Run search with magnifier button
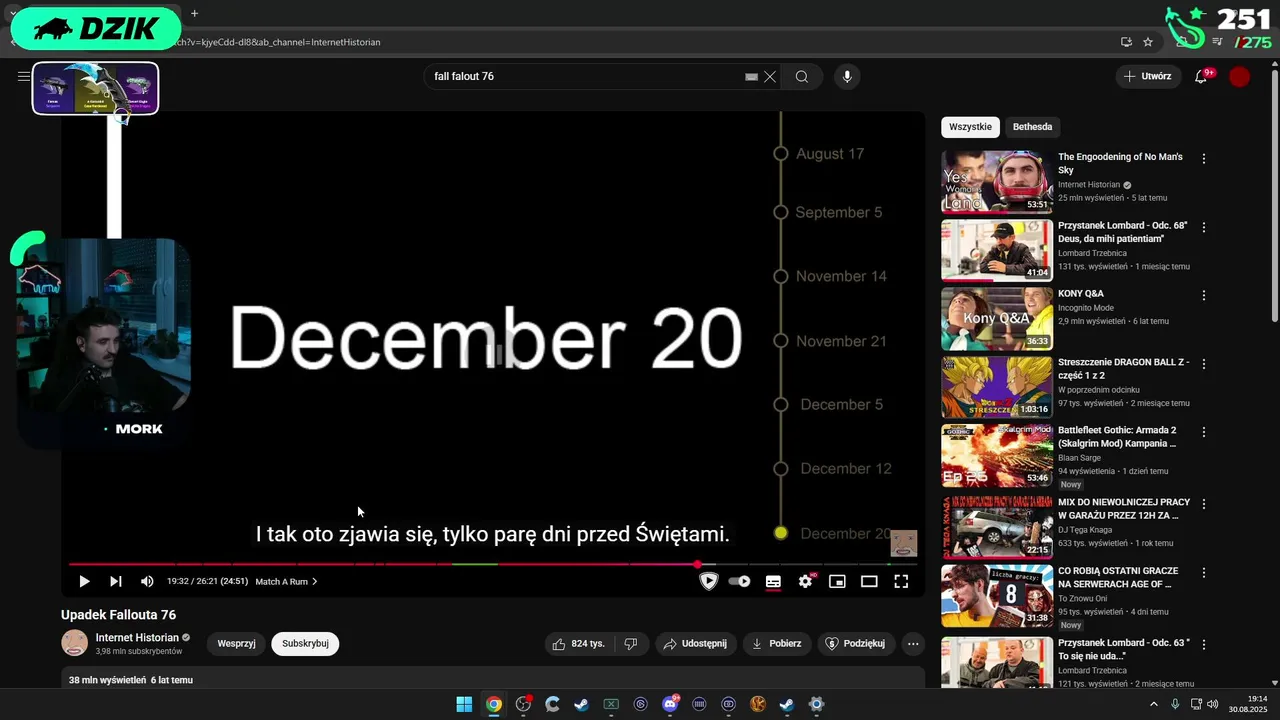 point(802,76)
